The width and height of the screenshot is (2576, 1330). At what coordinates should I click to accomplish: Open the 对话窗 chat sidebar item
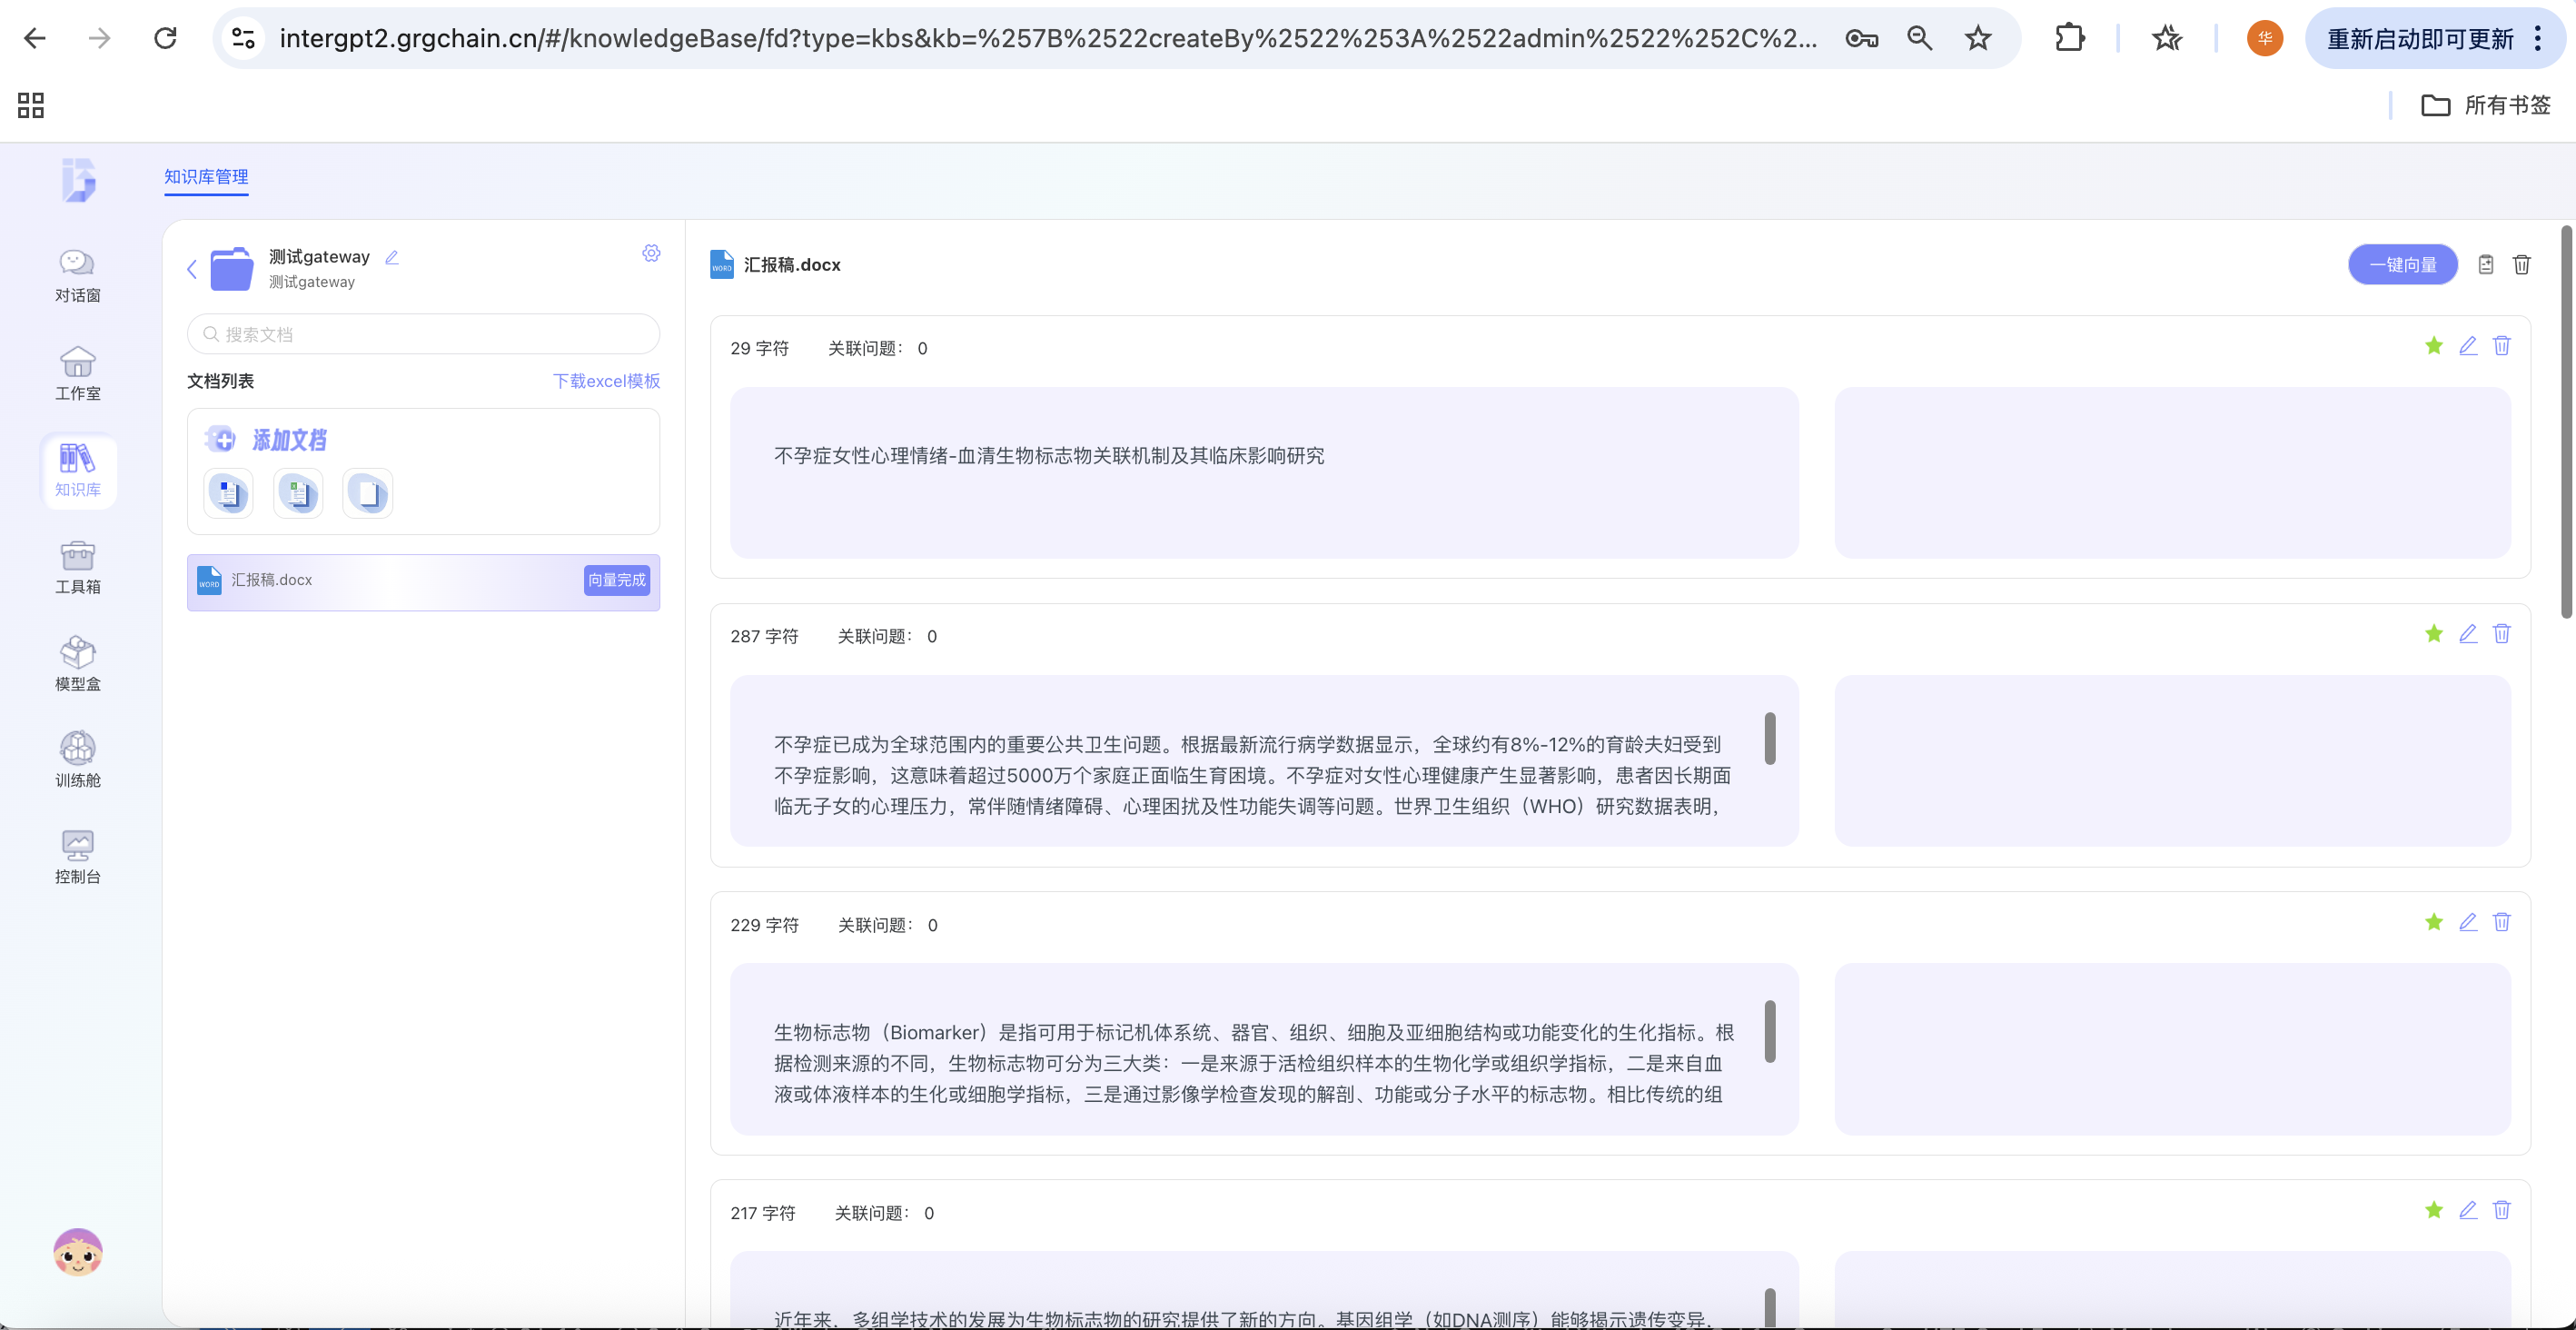coord(77,275)
